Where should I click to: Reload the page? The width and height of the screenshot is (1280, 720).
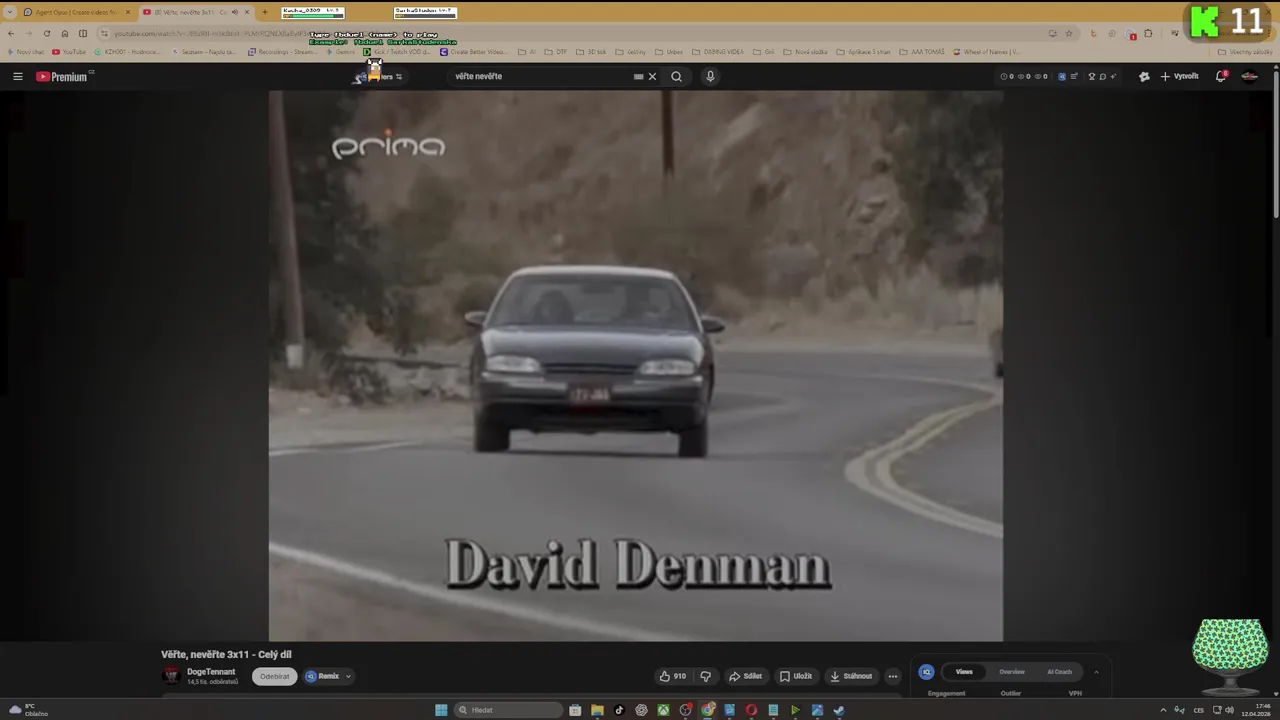[x=47, y=33]
